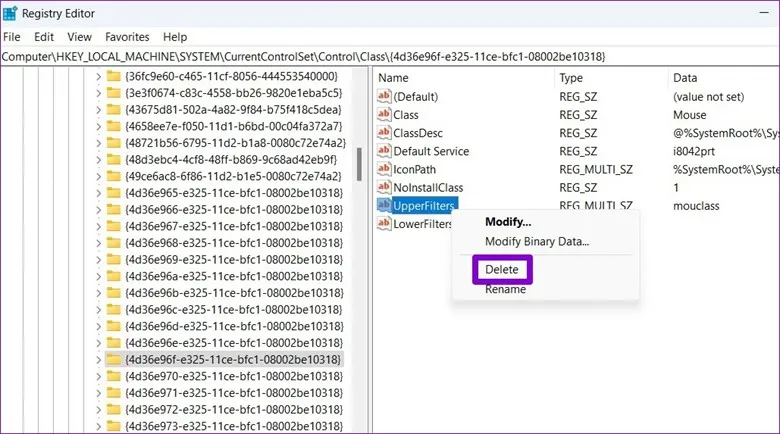The width and height of the screenshot is (780, 434).
Task: Open the Favorites menu
Action: point(126,37)
